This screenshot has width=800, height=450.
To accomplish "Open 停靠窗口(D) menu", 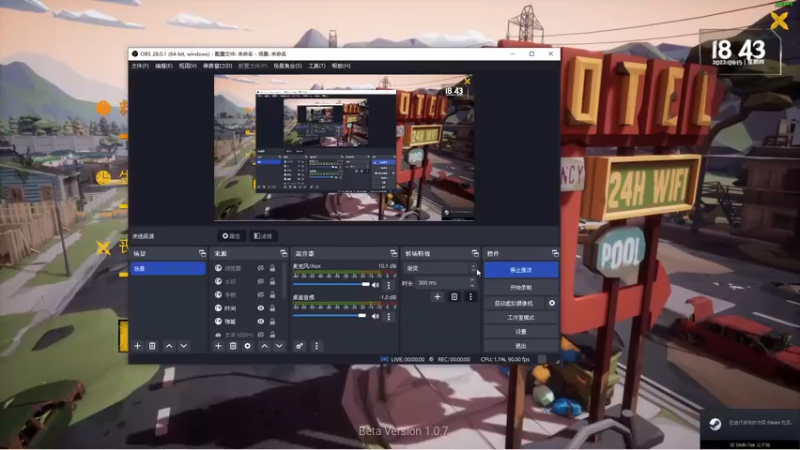I will pyautogui.click(x=217, y=66).
